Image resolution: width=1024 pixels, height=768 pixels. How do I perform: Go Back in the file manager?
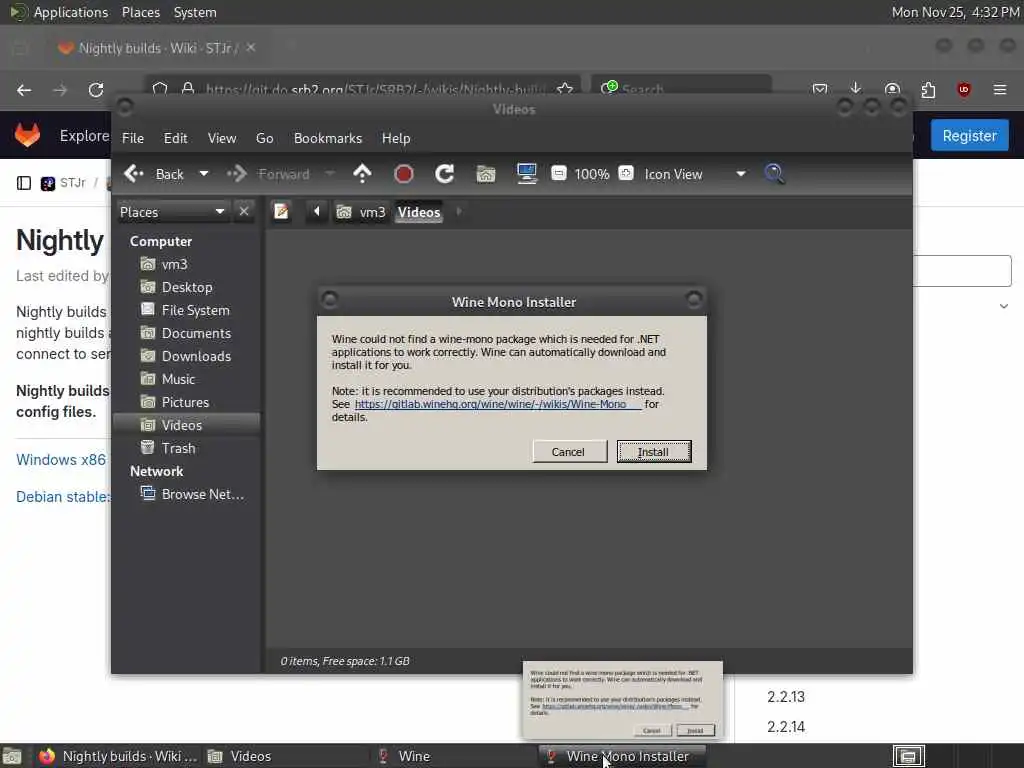155,174
